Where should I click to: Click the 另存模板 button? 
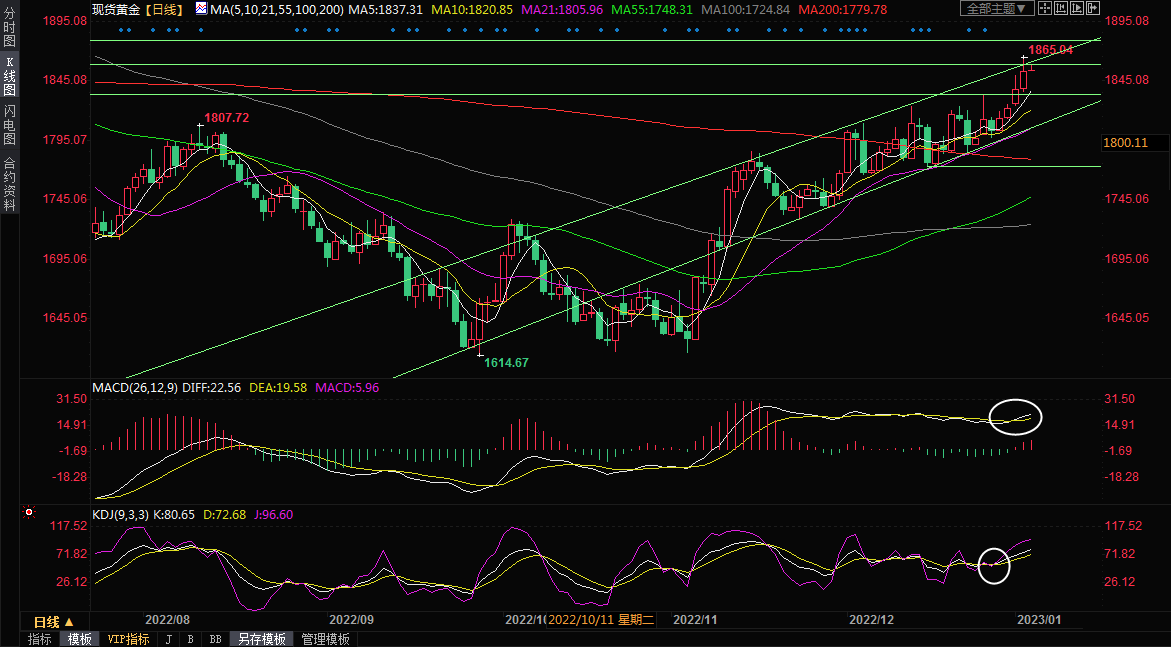pos(262,639)
